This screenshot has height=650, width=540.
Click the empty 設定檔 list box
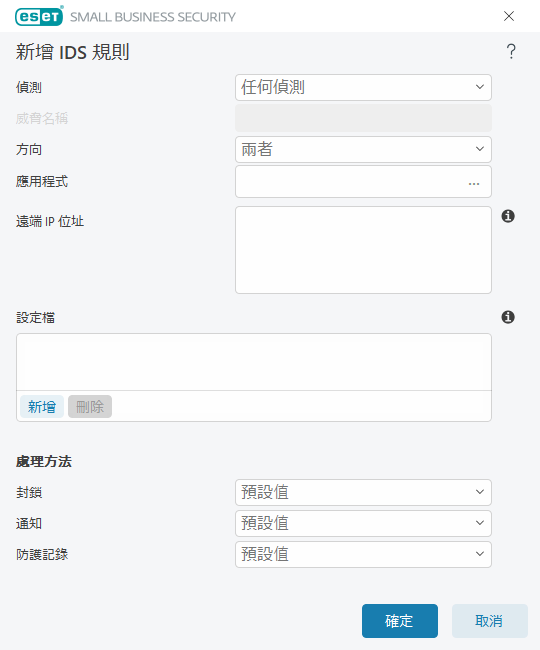(254, 362)
